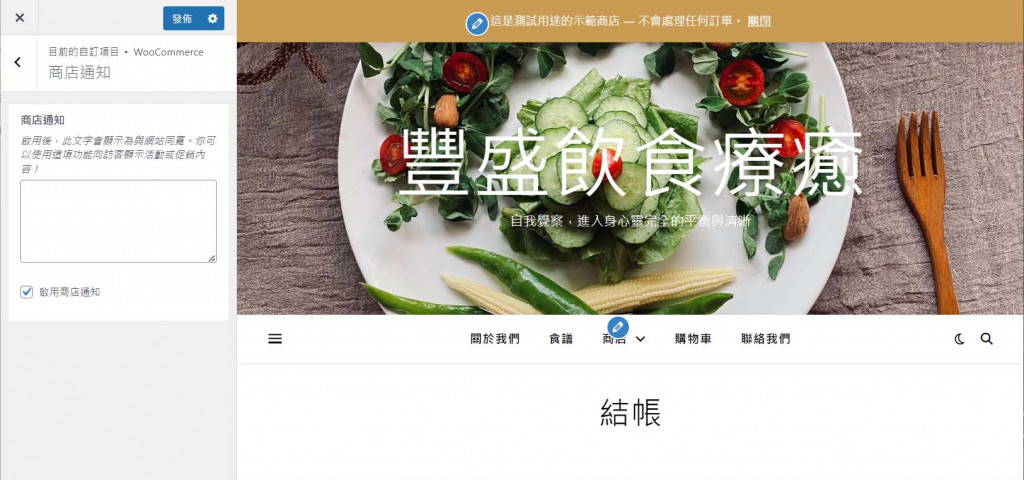Click the menu edit pencil shortcut icon
Viewport: 1024px width, 480px height.
pyautogui.click(x=618, y=327)
